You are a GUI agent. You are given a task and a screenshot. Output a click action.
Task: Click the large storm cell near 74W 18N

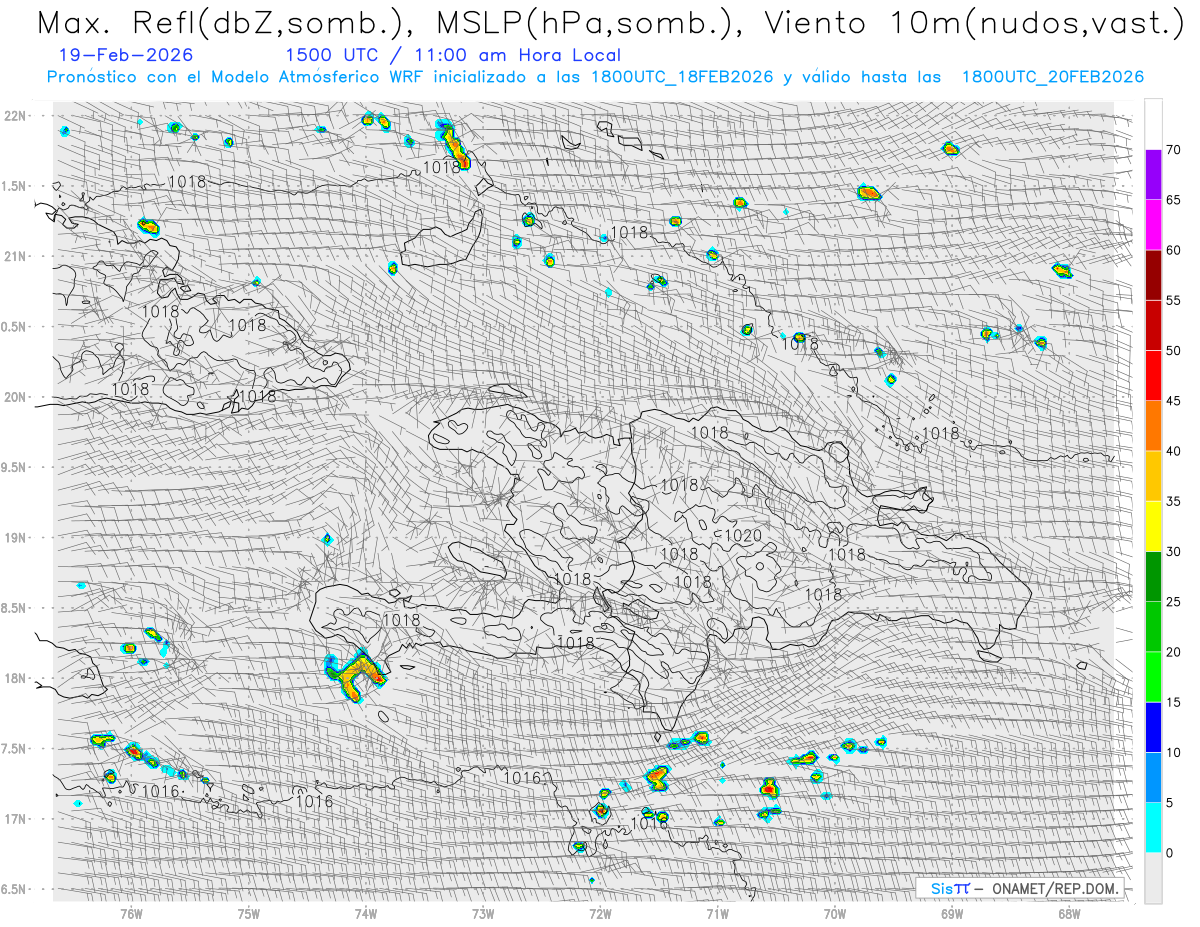(x=355, y=674)
